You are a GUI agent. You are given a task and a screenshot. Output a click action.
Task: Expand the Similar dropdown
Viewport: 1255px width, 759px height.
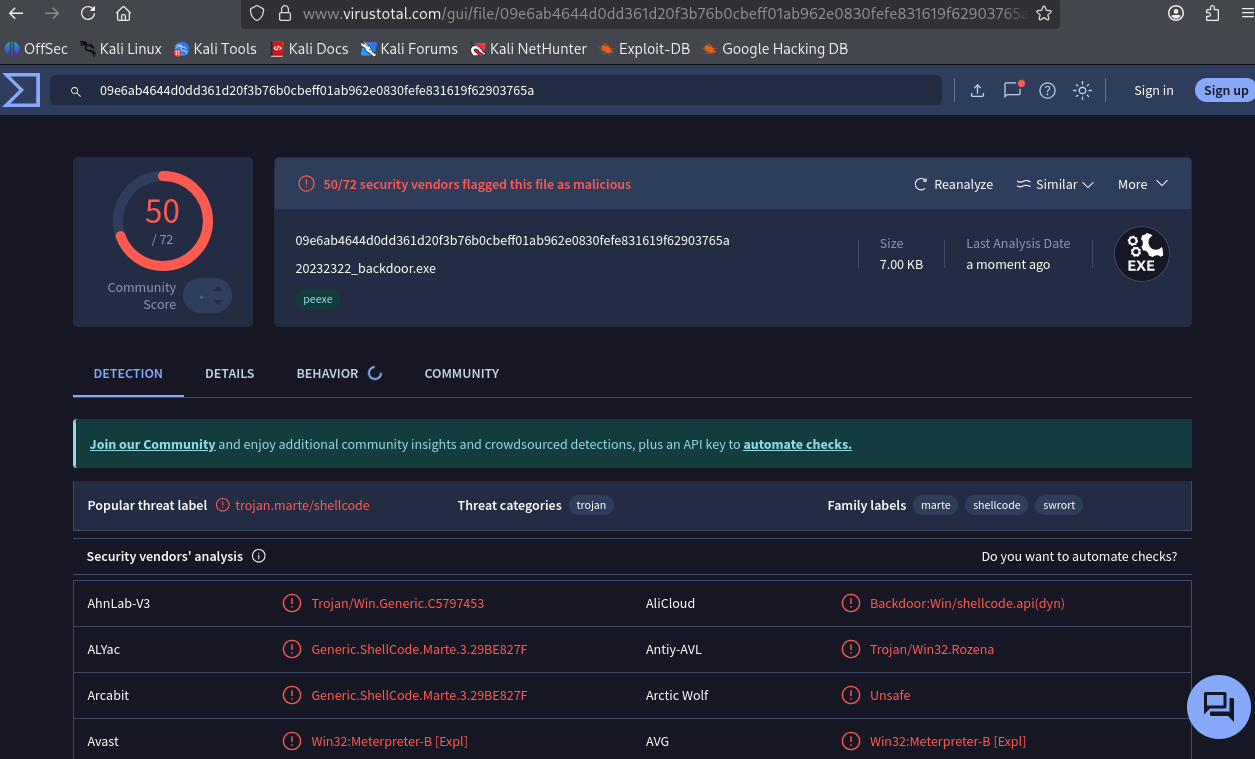1055,184
